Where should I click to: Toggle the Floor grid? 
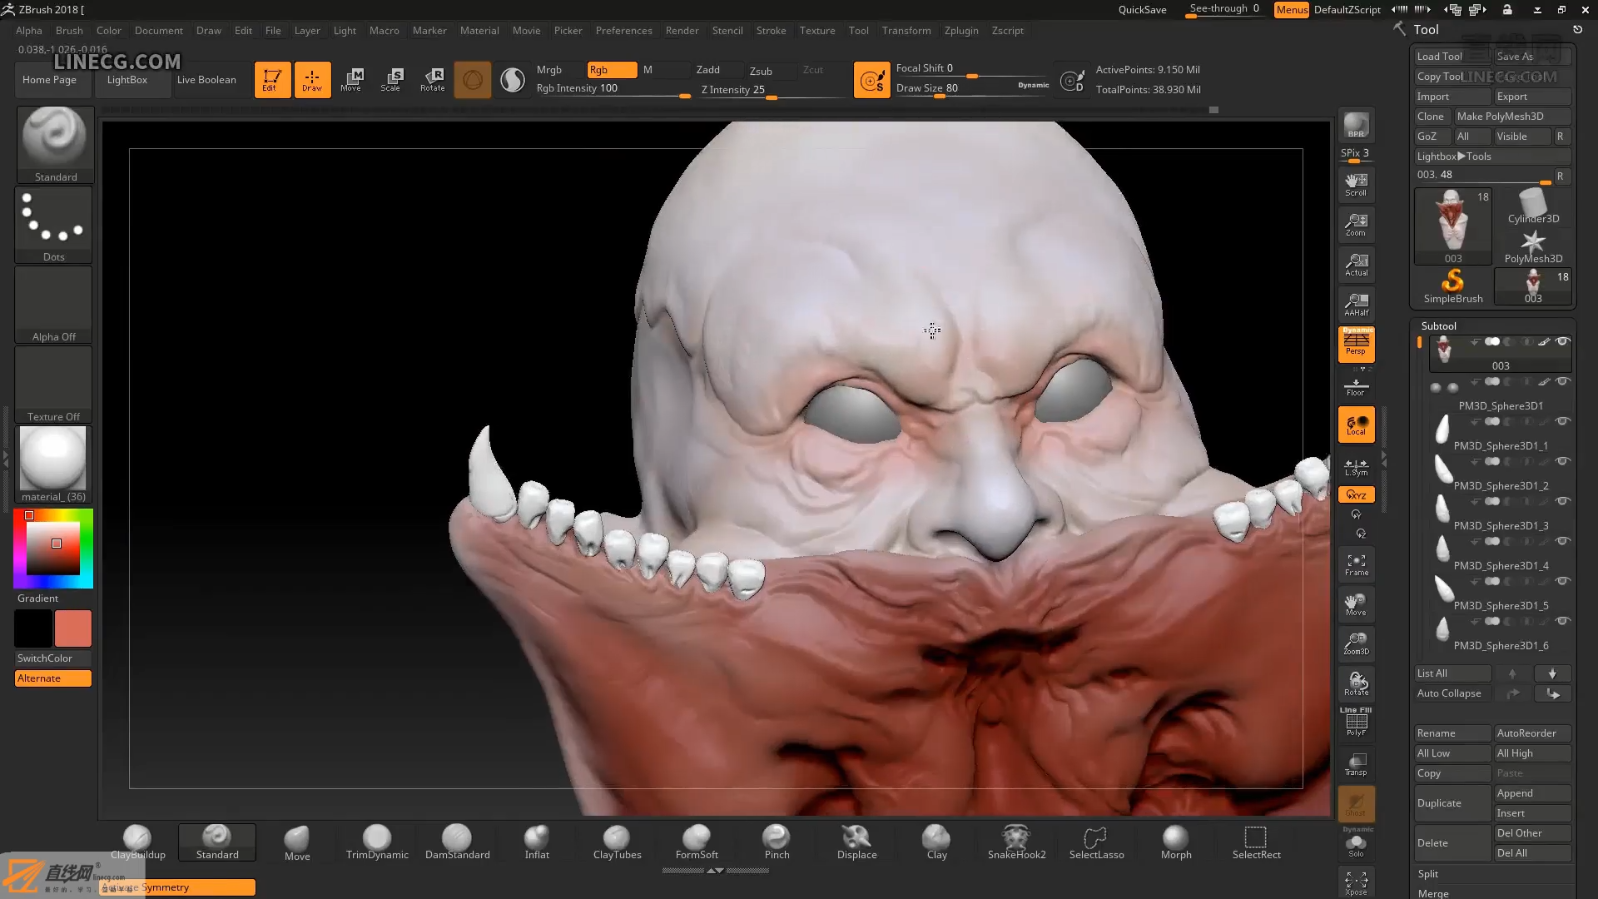pos(1356,386)
